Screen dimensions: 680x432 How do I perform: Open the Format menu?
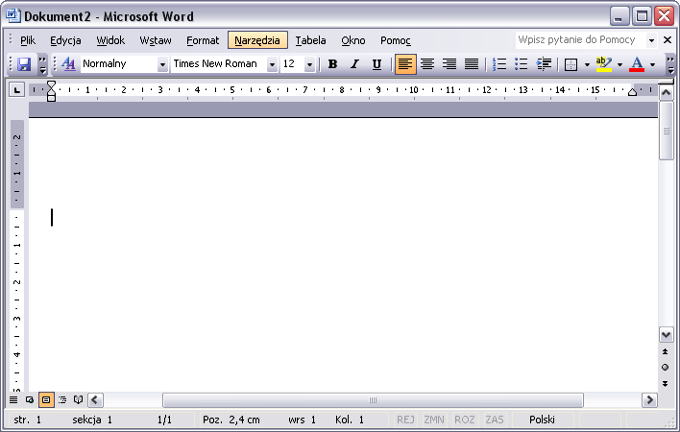point(203,40)
